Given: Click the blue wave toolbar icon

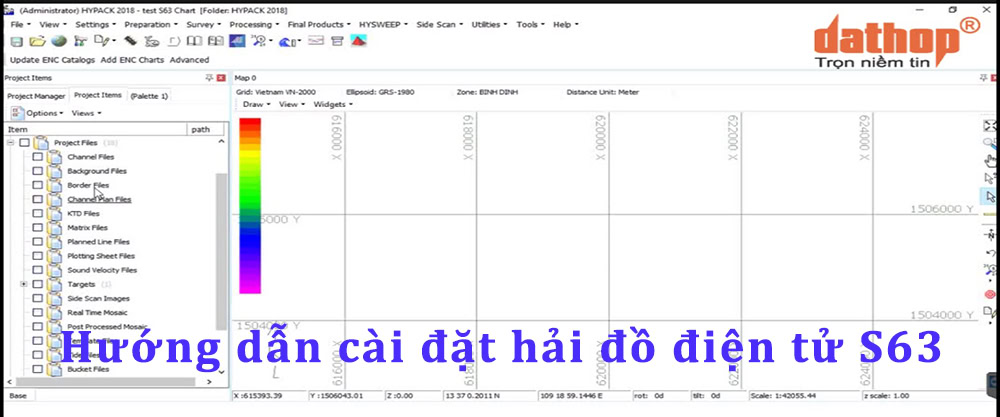Looking at the screenshot, I should pyautogui.click(x=287, y=41).
